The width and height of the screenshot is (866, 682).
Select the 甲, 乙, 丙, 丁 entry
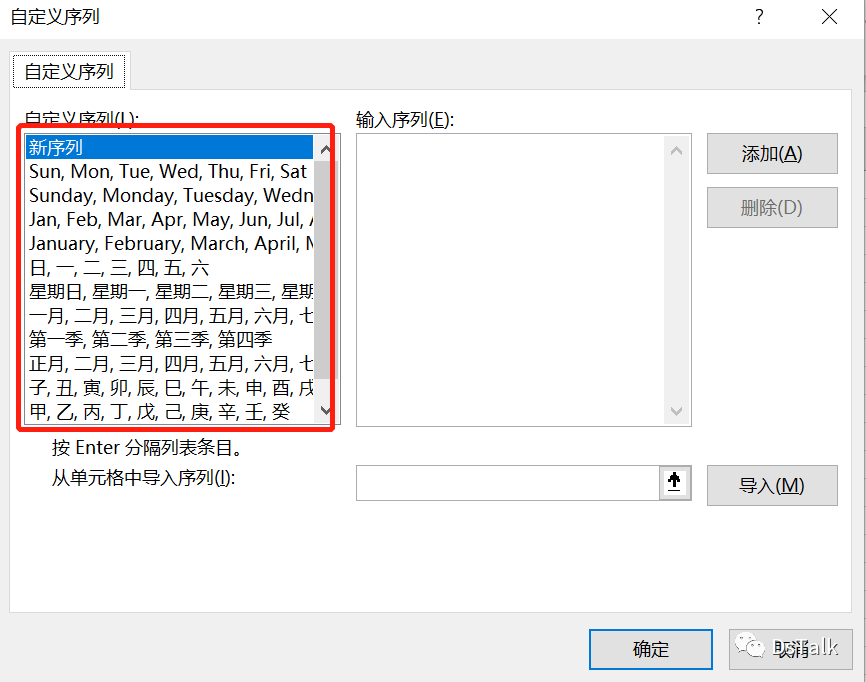coord(160,412)
